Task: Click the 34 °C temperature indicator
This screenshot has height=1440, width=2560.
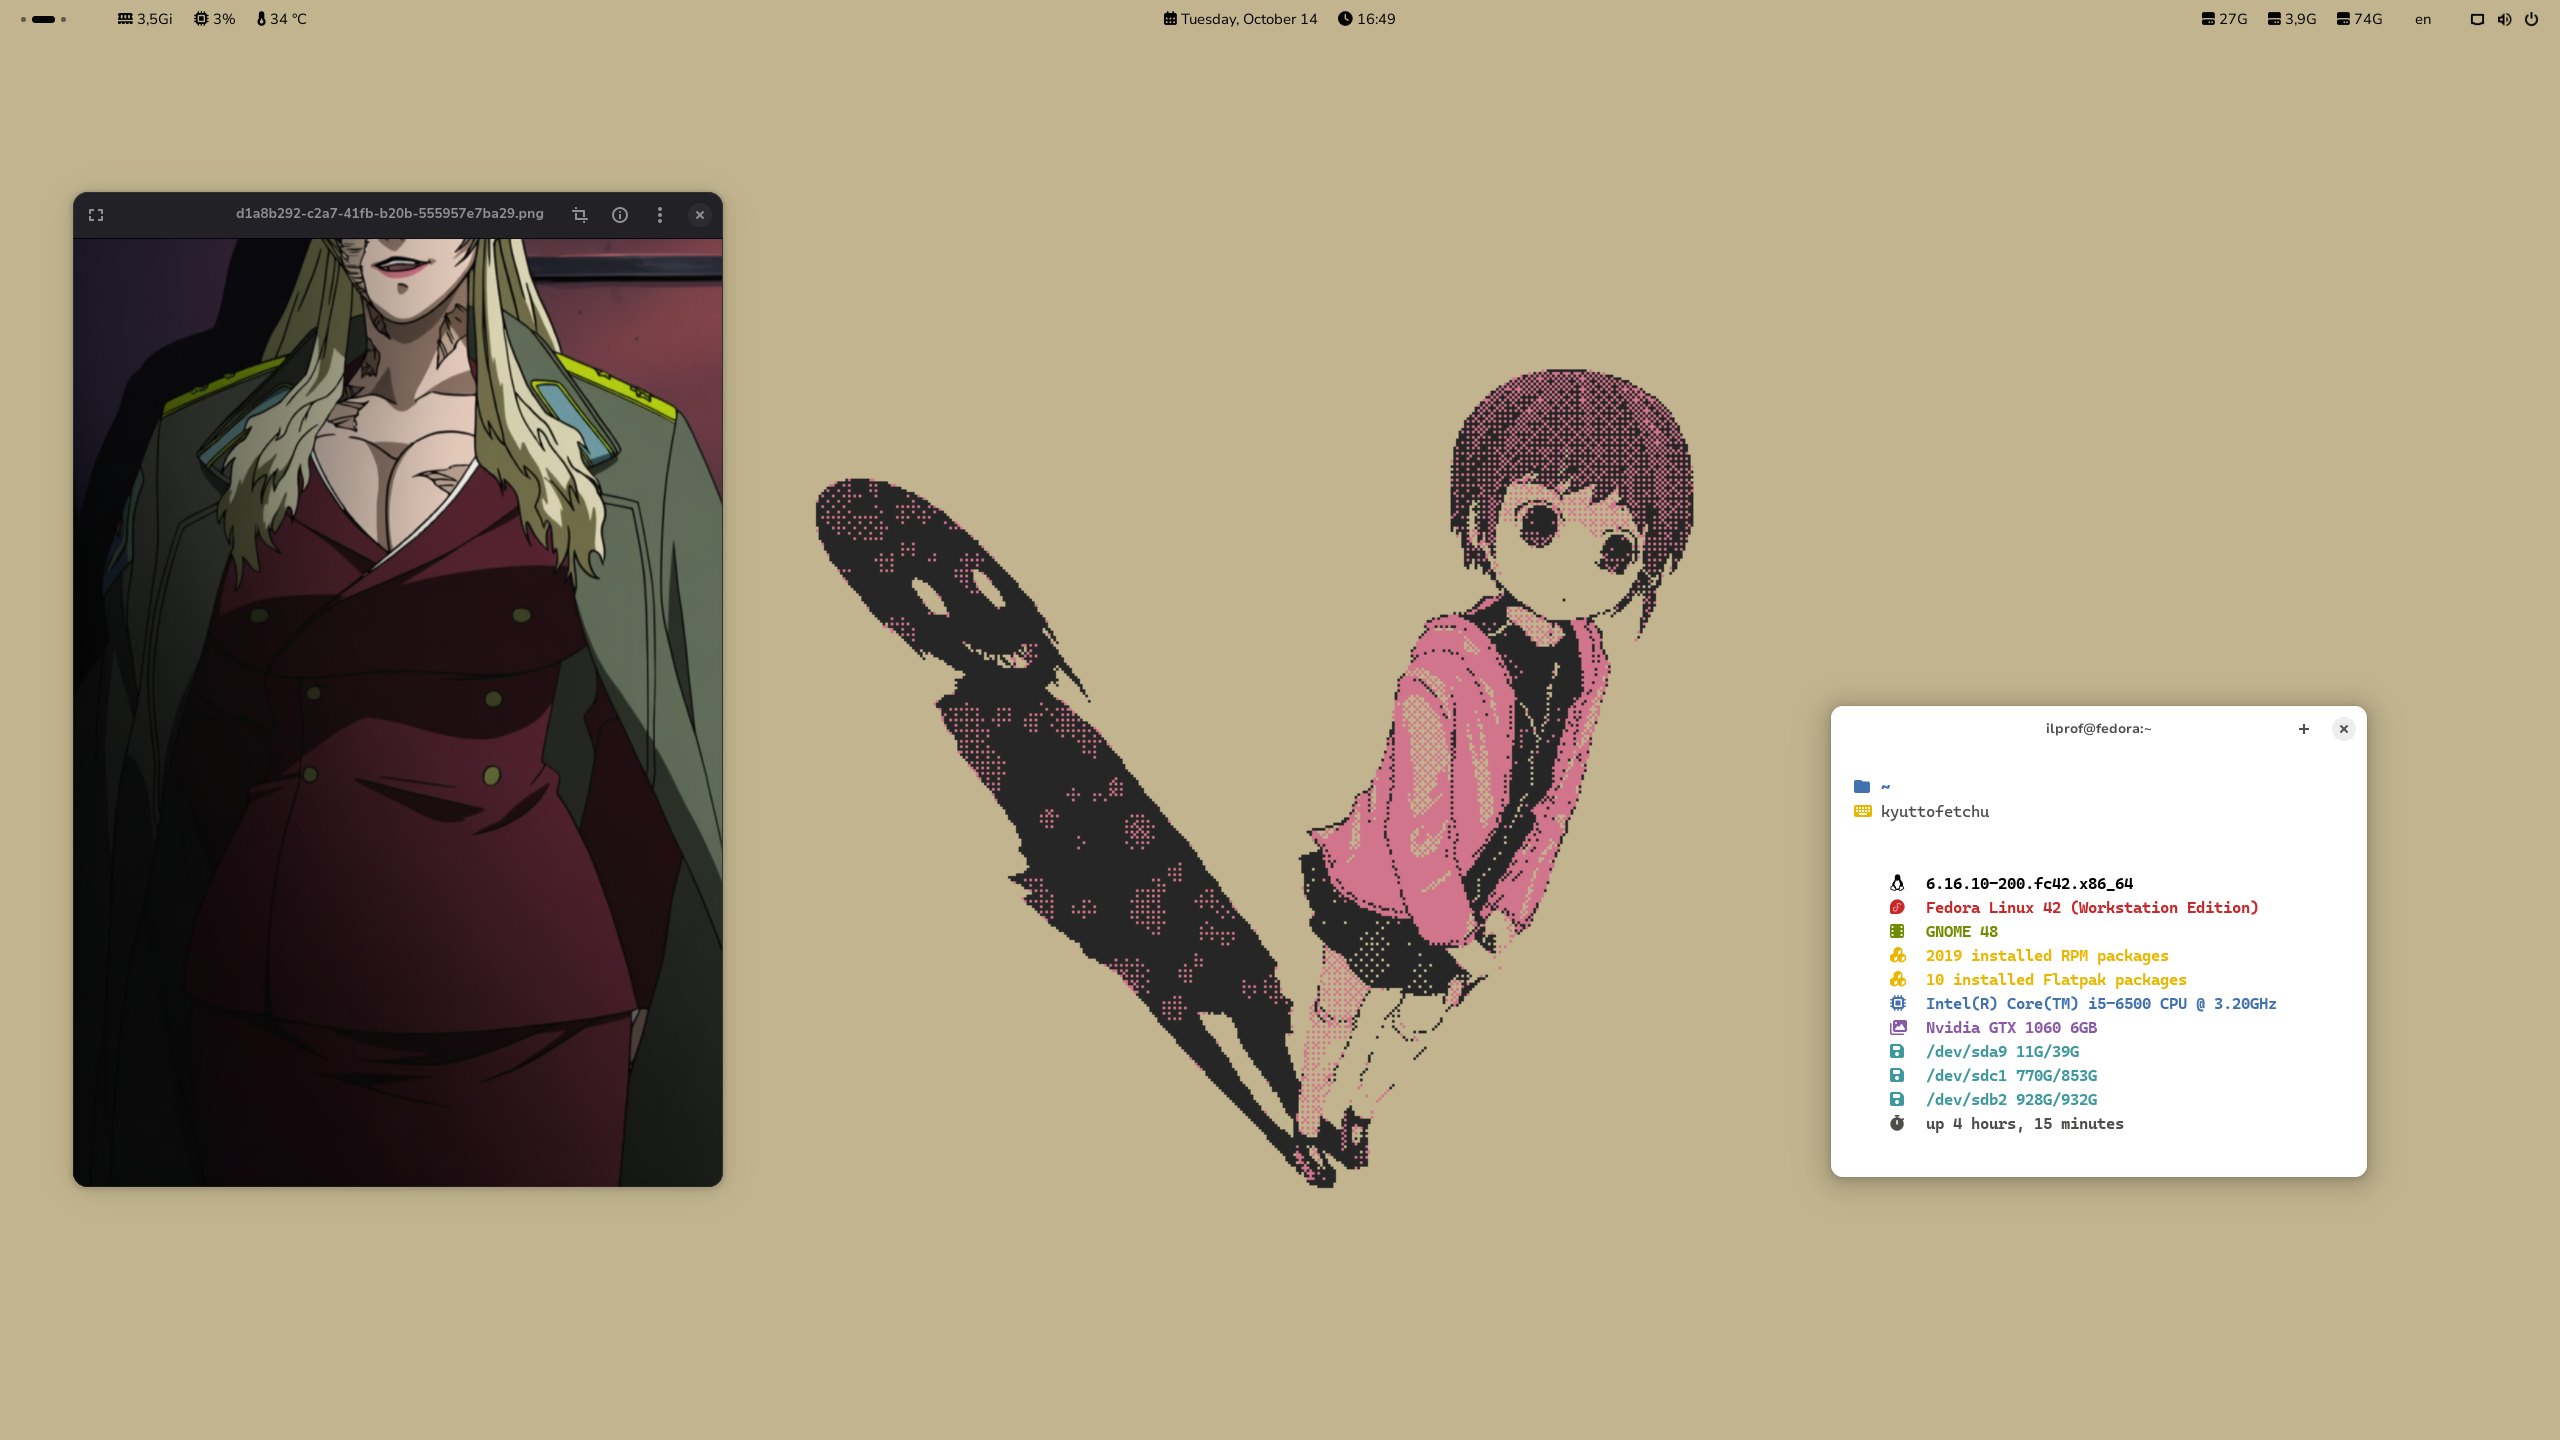Action: click(x=282, y=19)
